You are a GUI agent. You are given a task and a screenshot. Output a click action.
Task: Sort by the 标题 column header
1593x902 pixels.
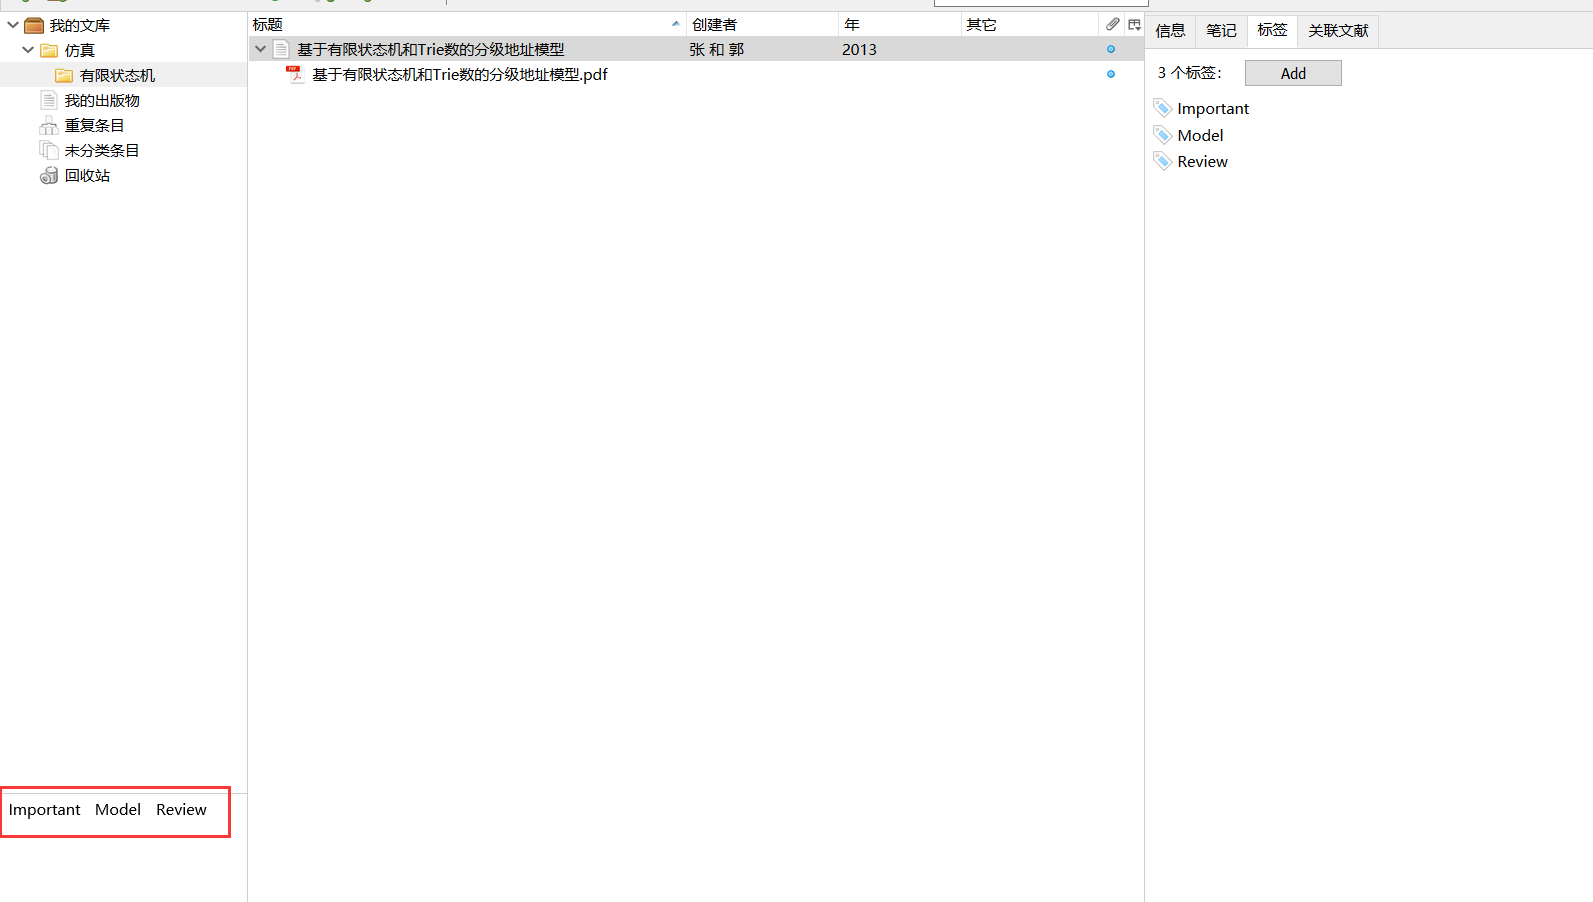coord(467,24)
